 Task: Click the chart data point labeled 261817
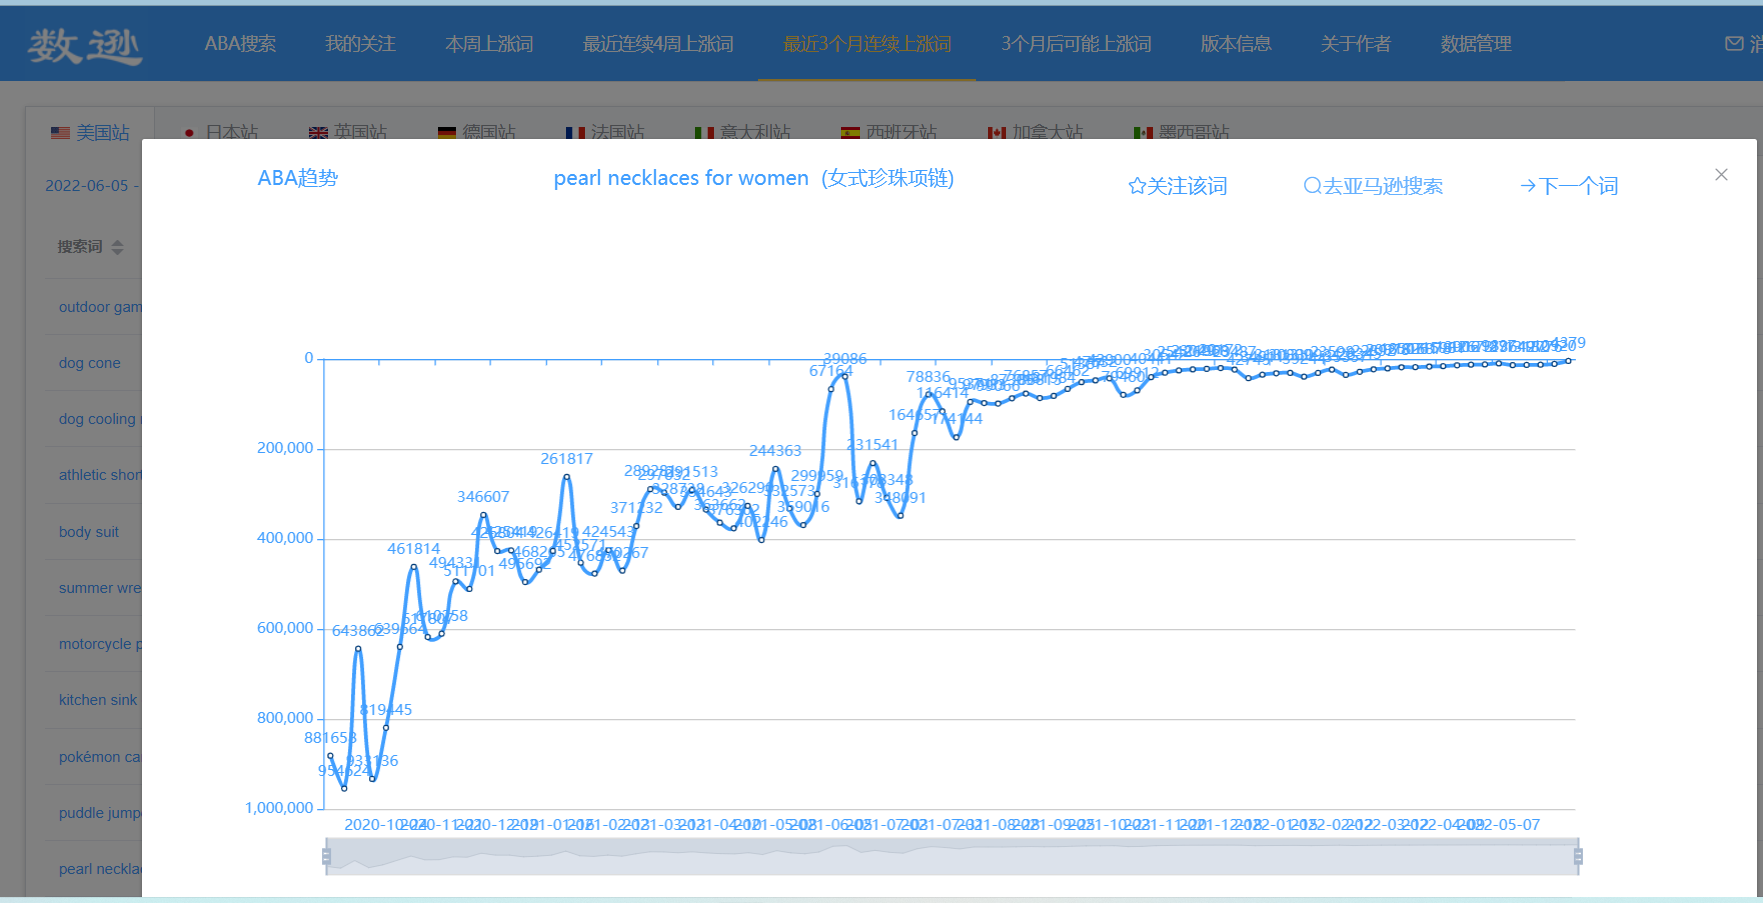[x=567, y=476]
